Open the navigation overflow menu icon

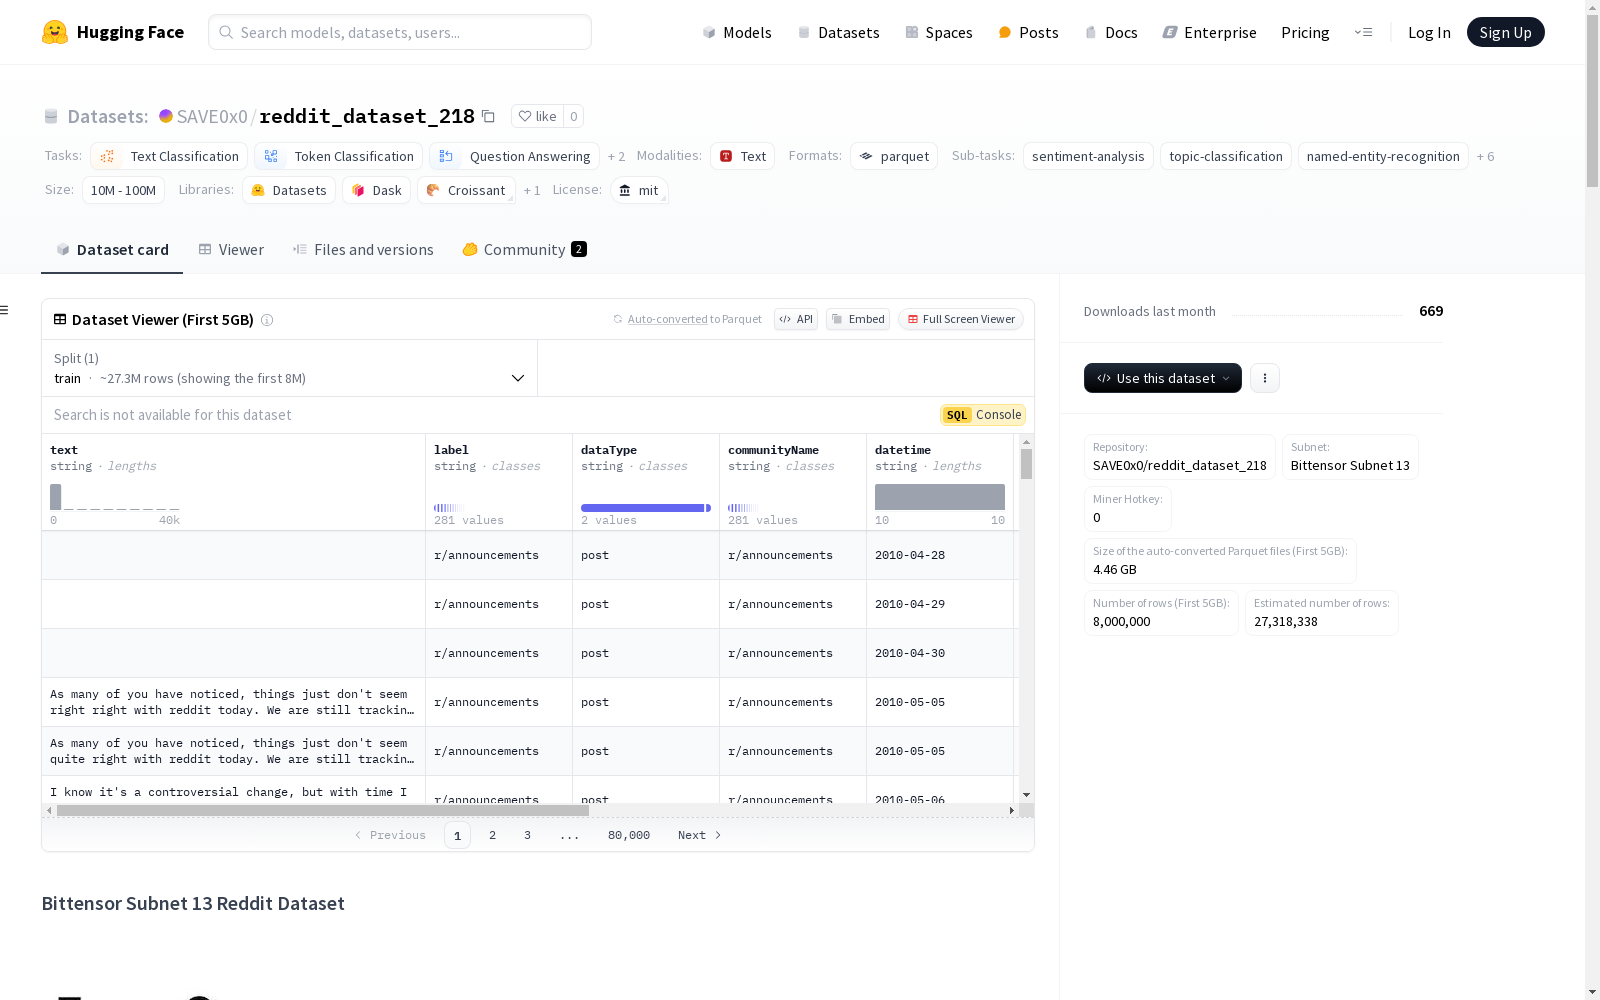[x=1363, y=32]
